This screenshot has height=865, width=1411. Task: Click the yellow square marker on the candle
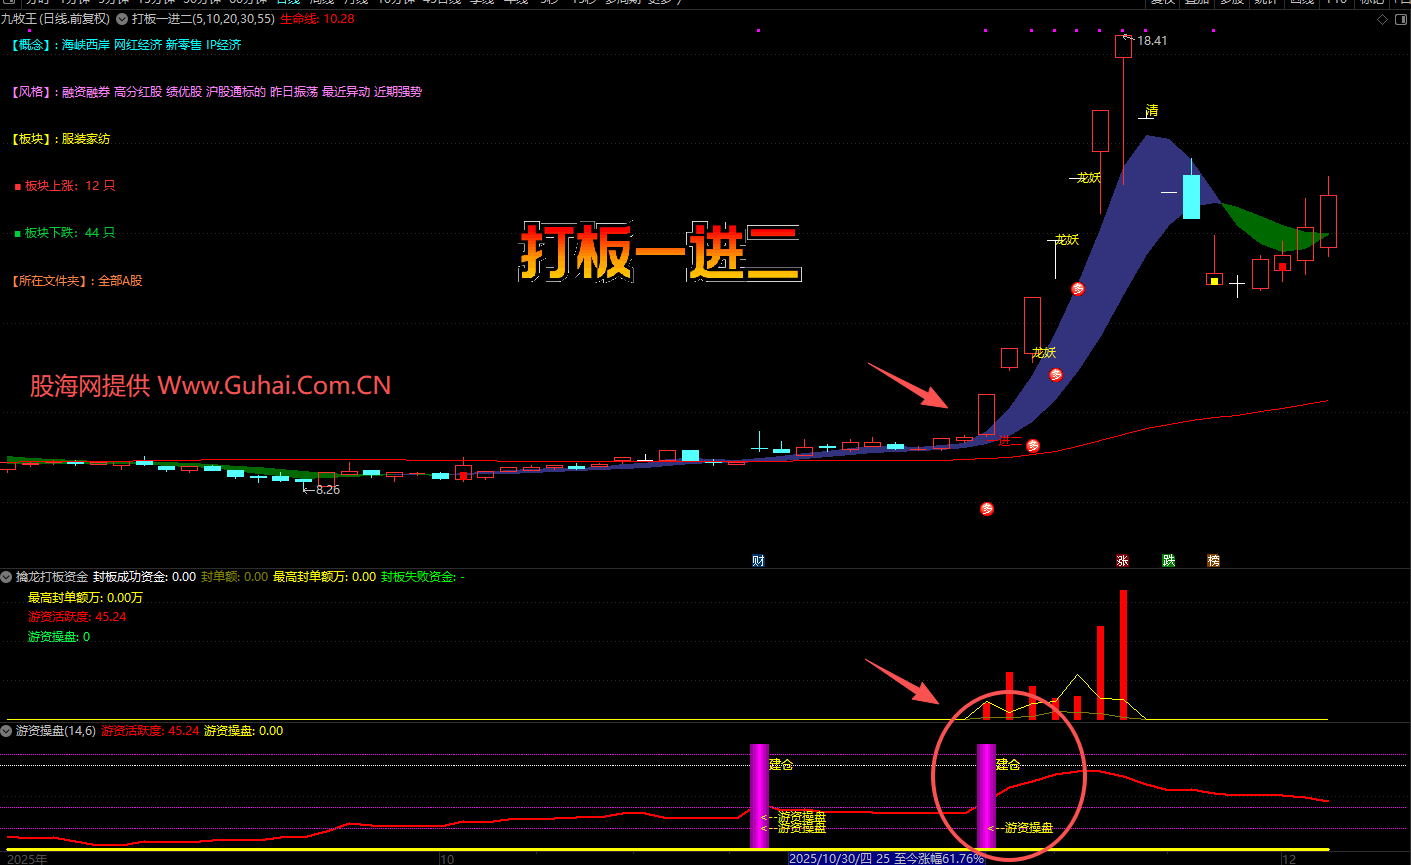(1214, 281)
